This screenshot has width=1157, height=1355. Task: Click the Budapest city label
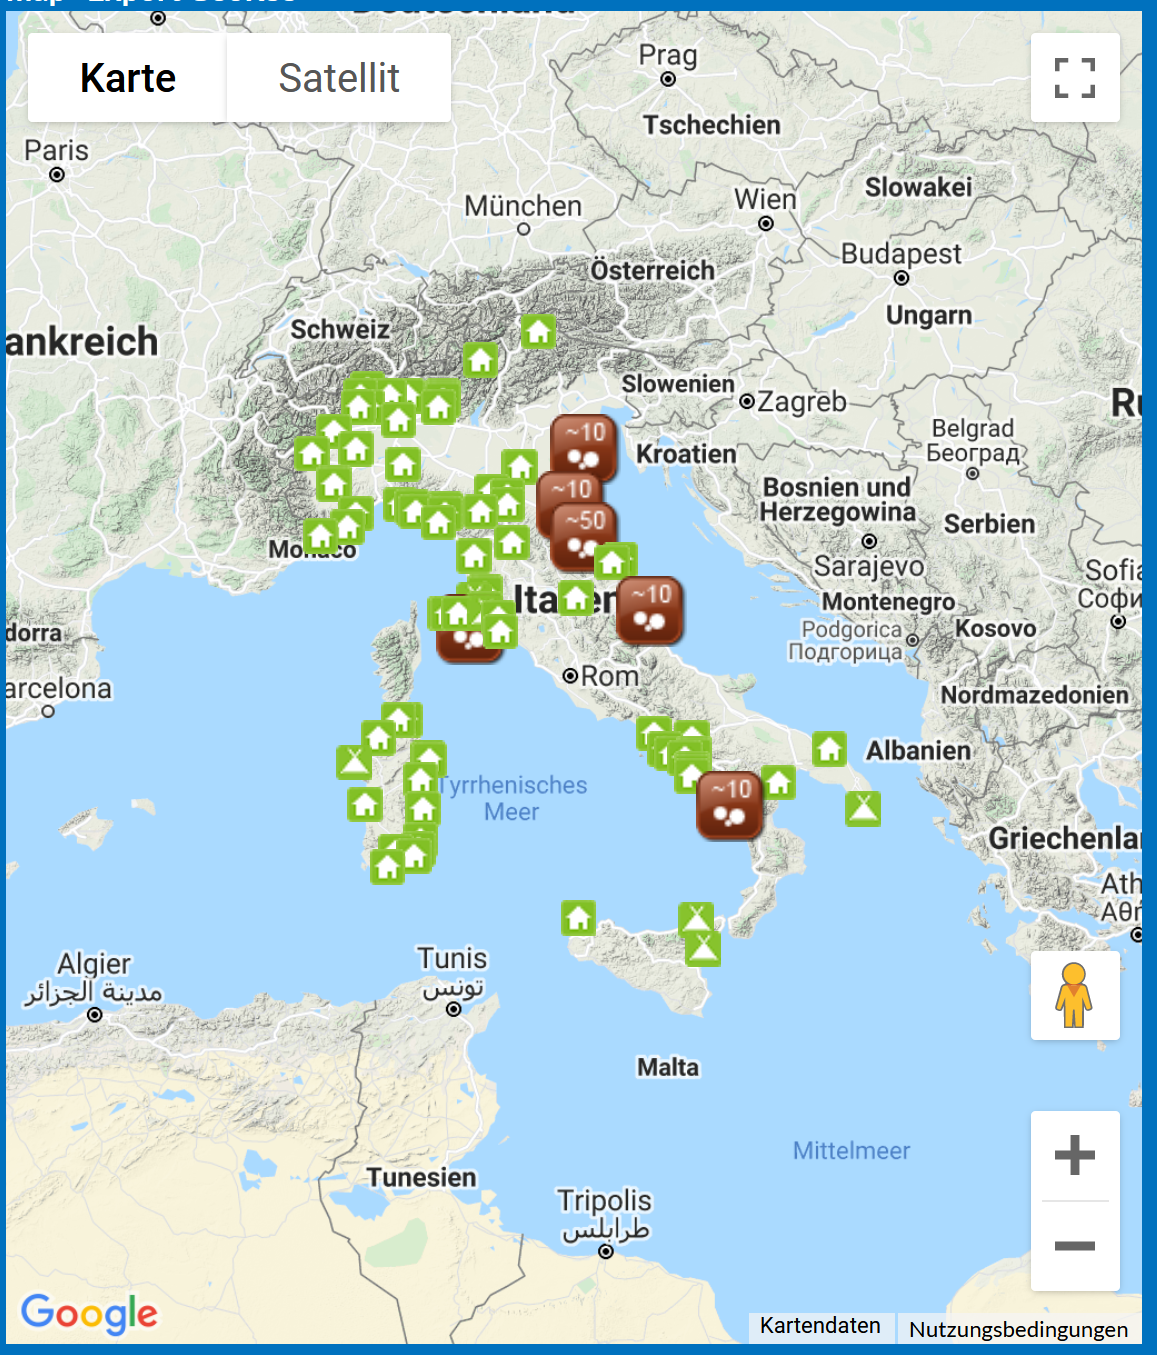pos(901,253)
